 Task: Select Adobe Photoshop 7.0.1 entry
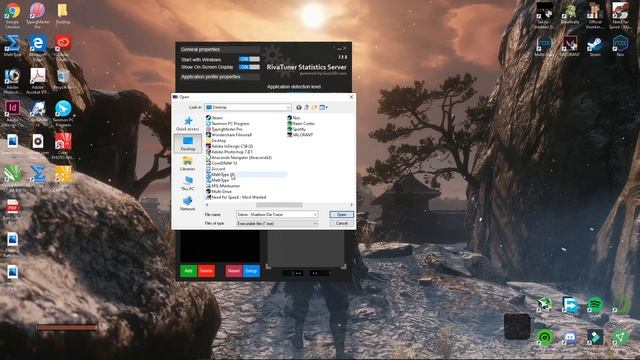tap(229, 152)
